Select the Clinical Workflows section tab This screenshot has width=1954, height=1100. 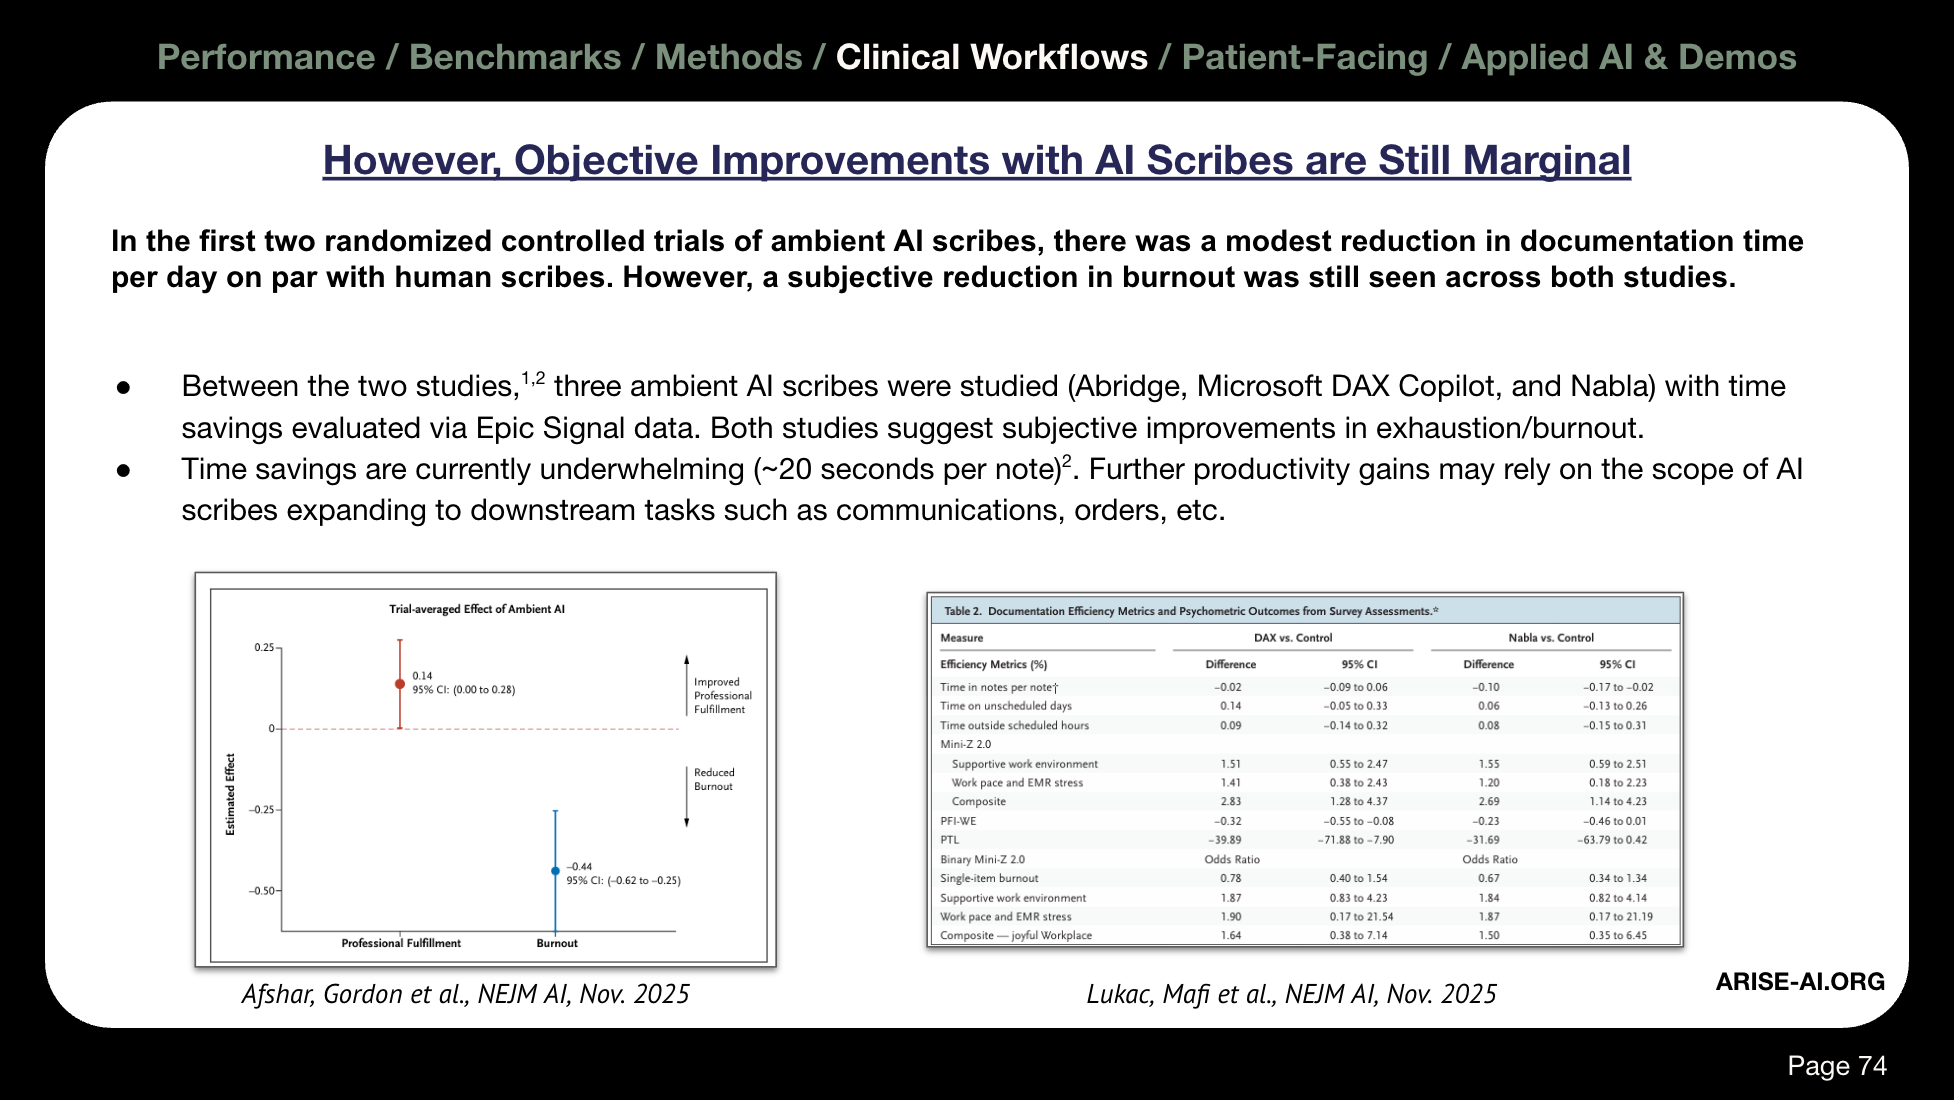point(991,57)
